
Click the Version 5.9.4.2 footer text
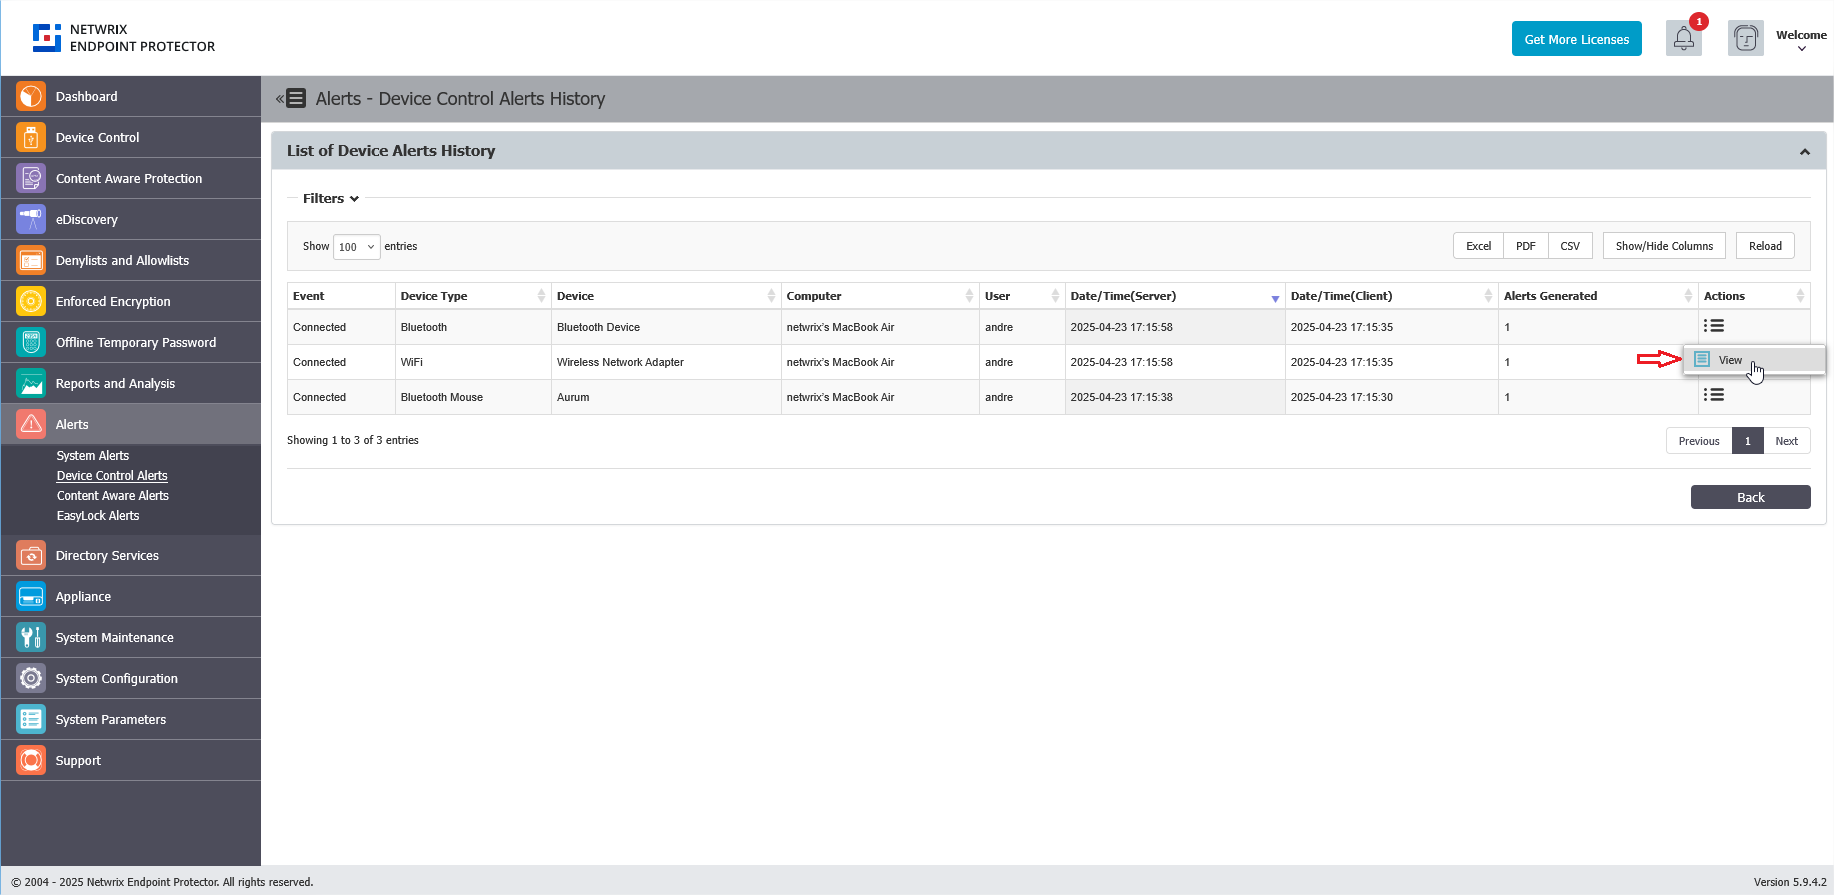1789,882
